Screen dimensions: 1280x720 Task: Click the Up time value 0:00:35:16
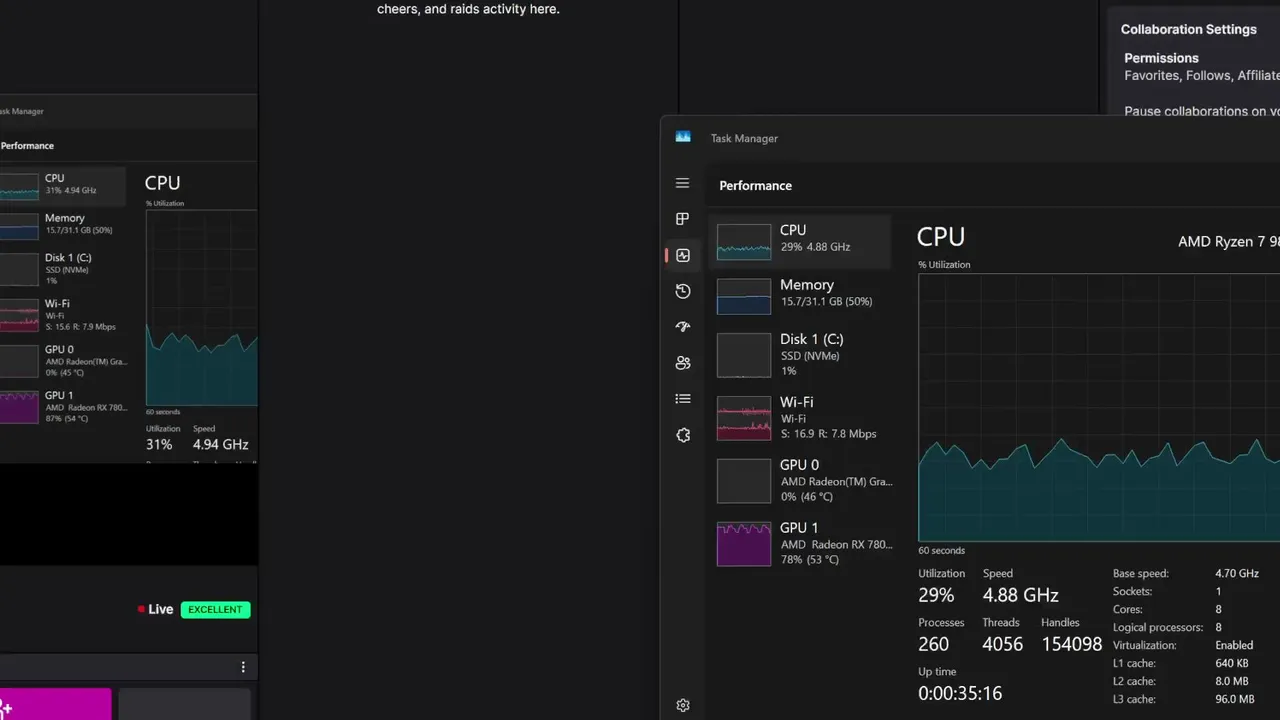pyautogui.click(x=960, y=693)
